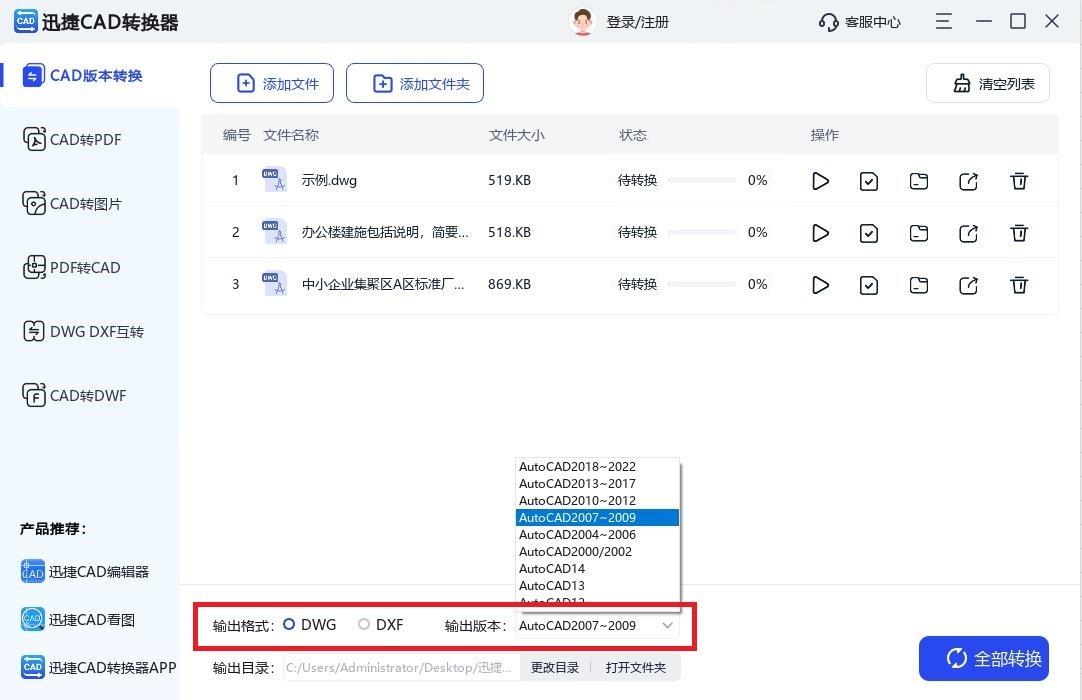Viewport: 1082px width, 700px height.
Task: Launch 迅捷CAD编辑器 from product recommendations
Action: pyautogui.click(x=85, y=572)
